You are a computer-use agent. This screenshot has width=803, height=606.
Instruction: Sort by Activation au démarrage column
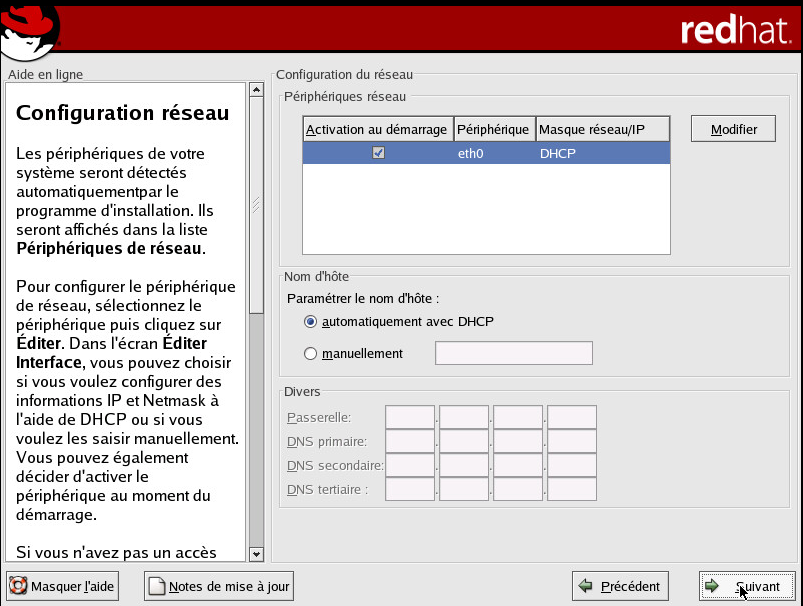pos(377,130)
